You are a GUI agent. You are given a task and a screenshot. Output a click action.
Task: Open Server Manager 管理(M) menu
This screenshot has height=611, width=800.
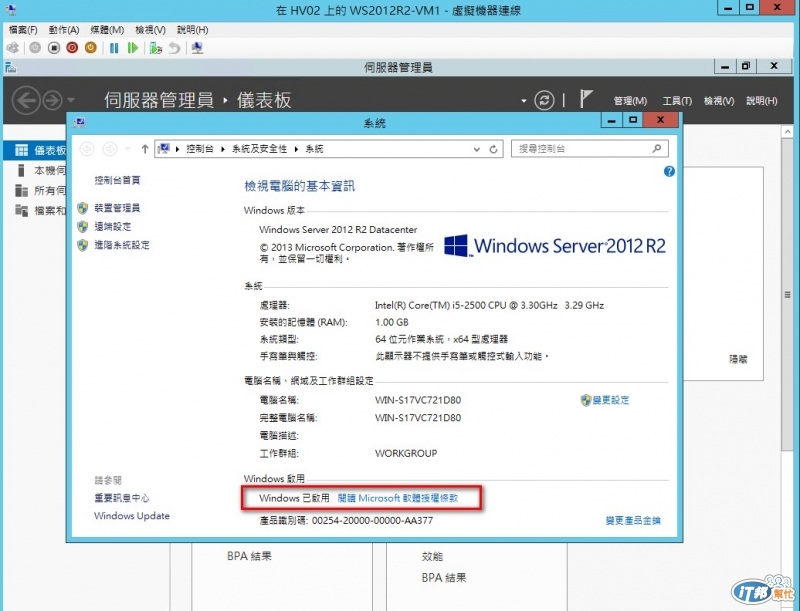point(630,101)
